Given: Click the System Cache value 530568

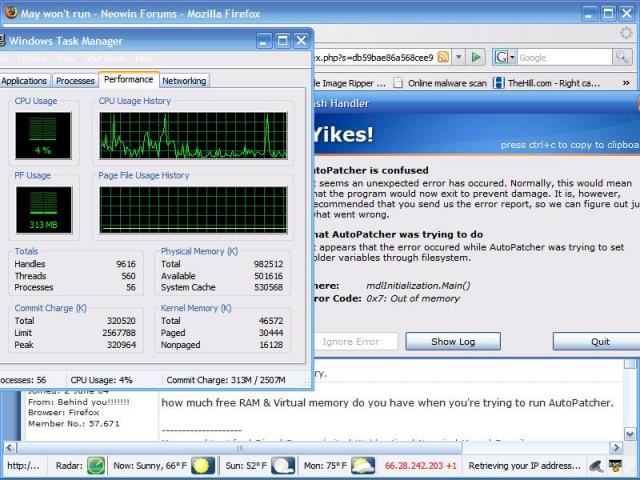Looking at the screenshot, I should pos(268,287).
